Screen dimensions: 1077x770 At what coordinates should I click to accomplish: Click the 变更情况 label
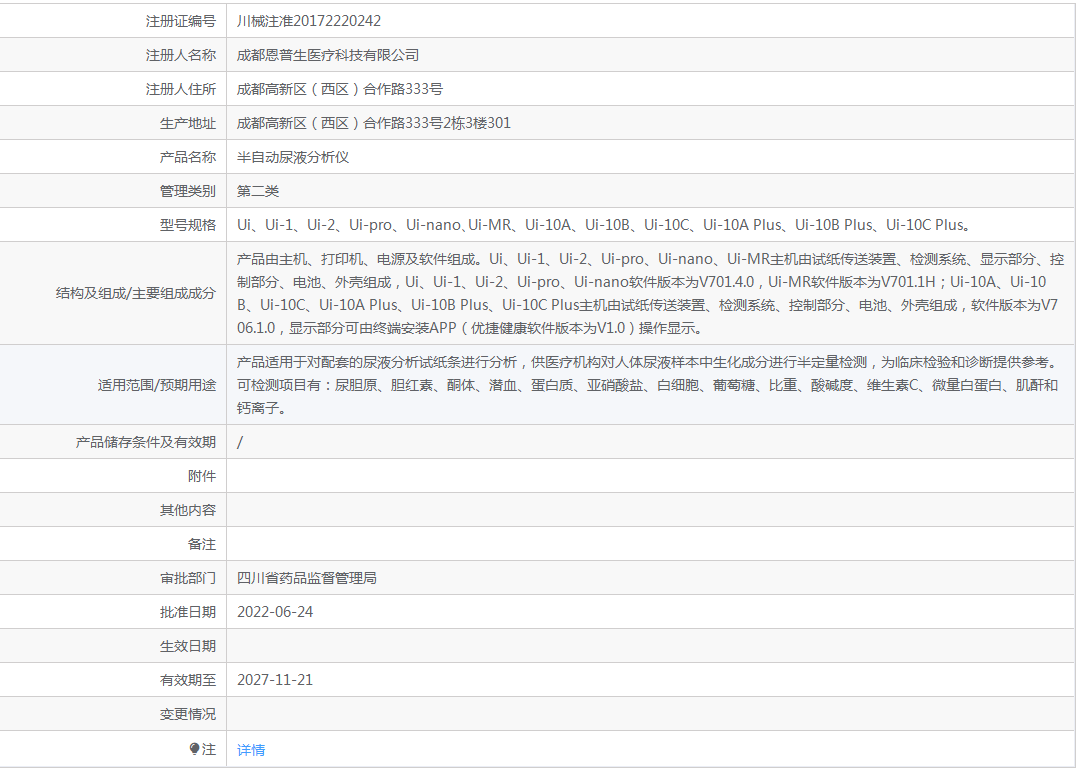pyautogui.click(x=188, y=714)
